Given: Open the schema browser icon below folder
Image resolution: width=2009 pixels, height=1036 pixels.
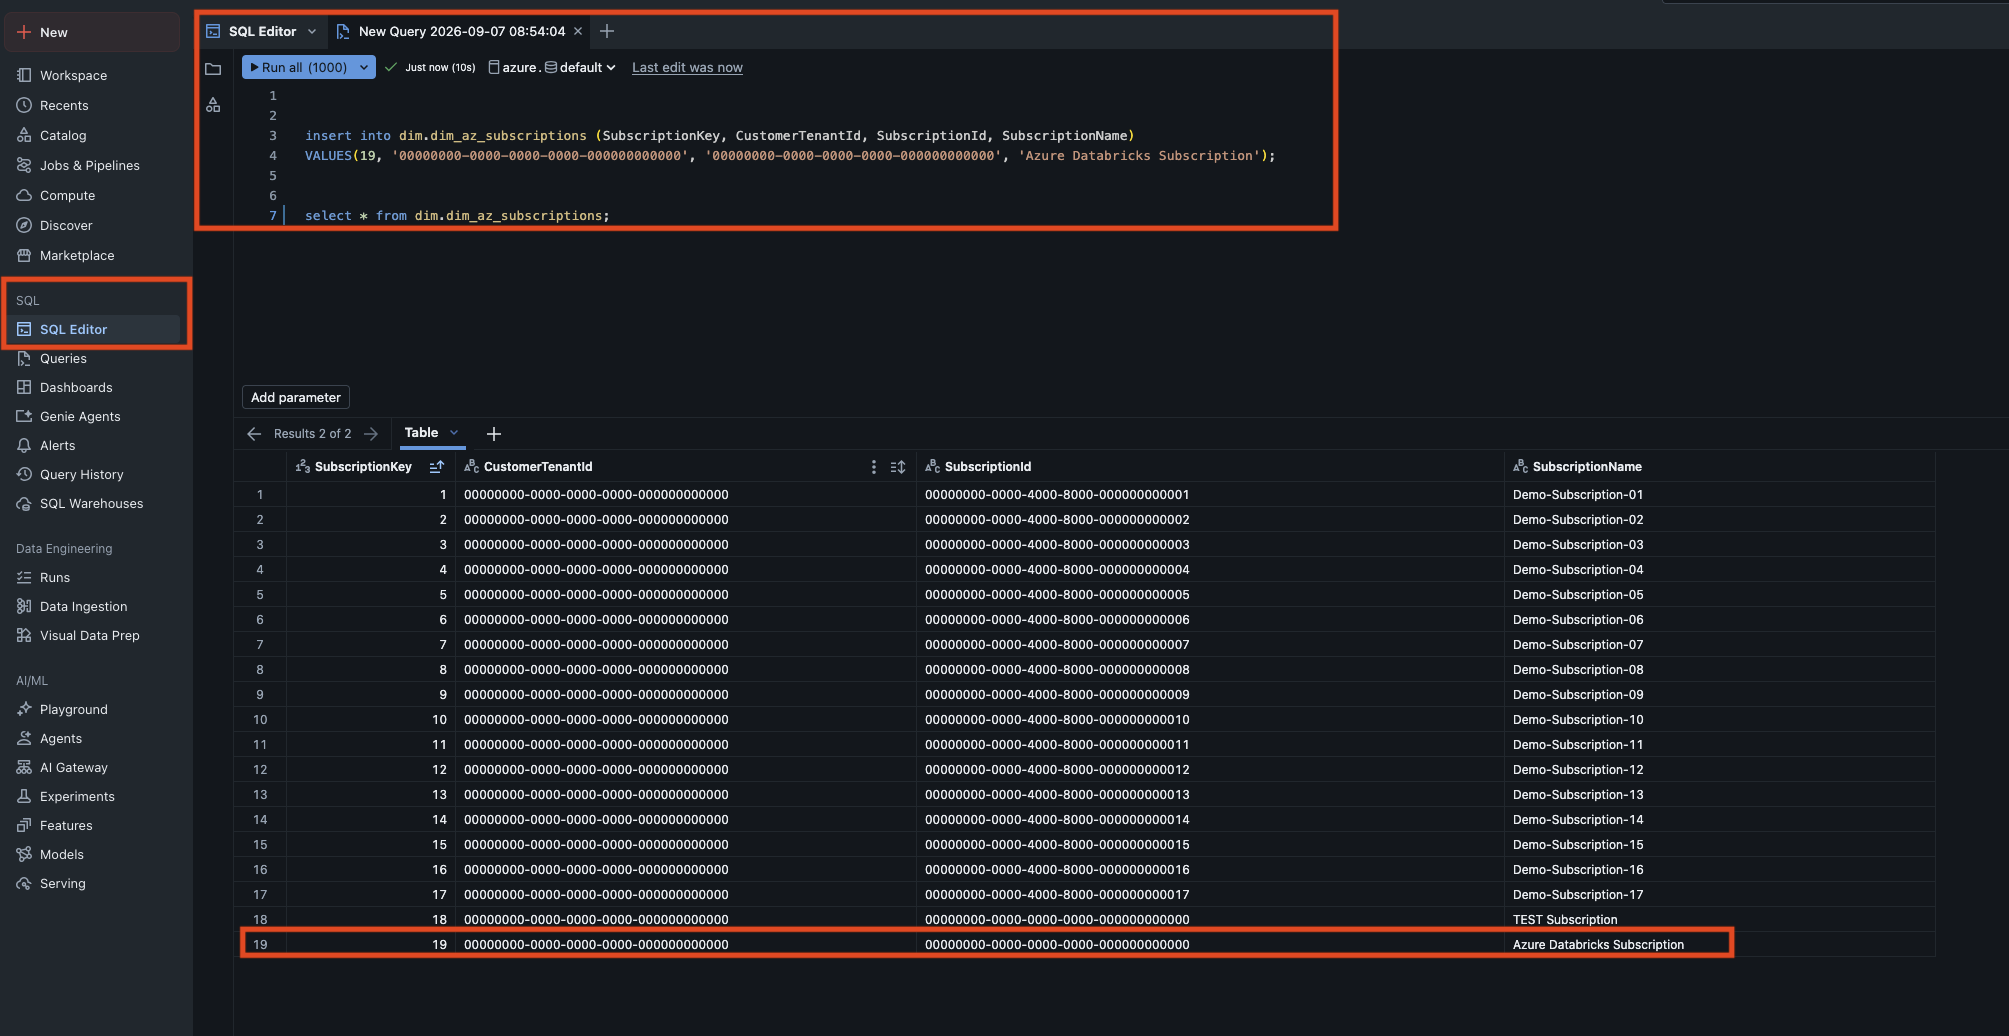Looking at the screenshot, I should pyautogui.click(x=213, y=105).
